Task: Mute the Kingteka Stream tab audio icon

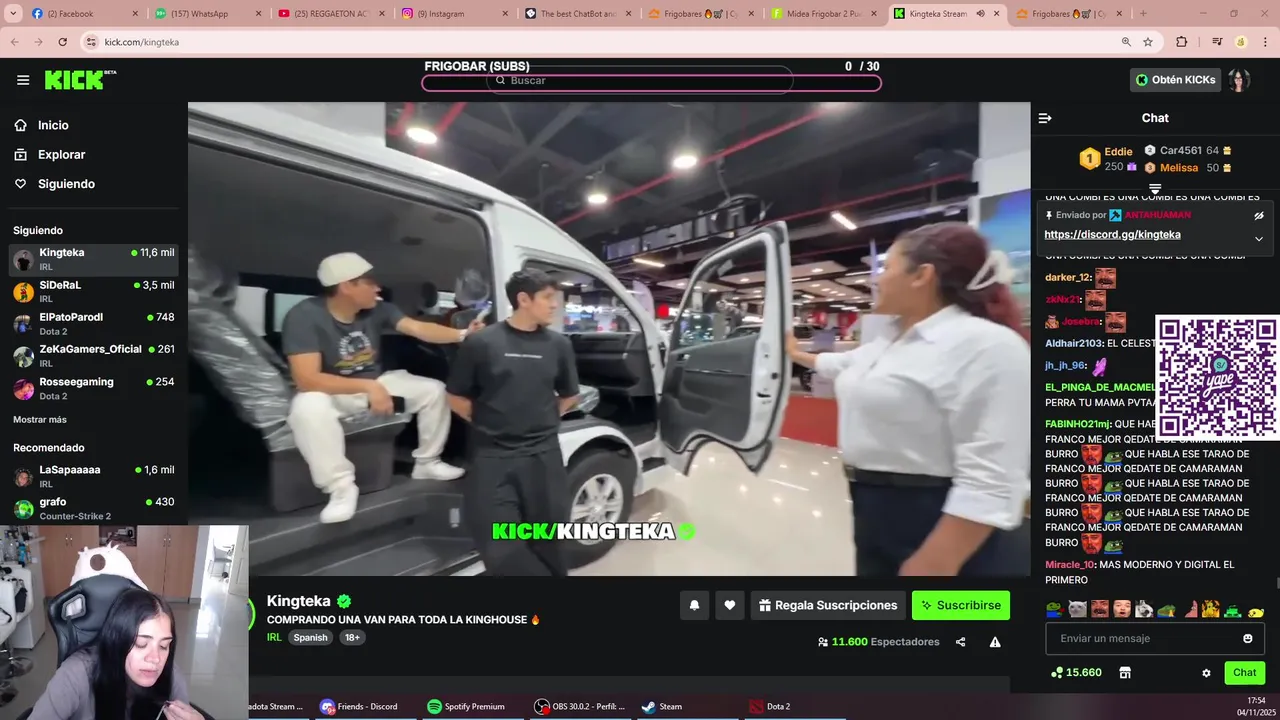Action: 980,14
